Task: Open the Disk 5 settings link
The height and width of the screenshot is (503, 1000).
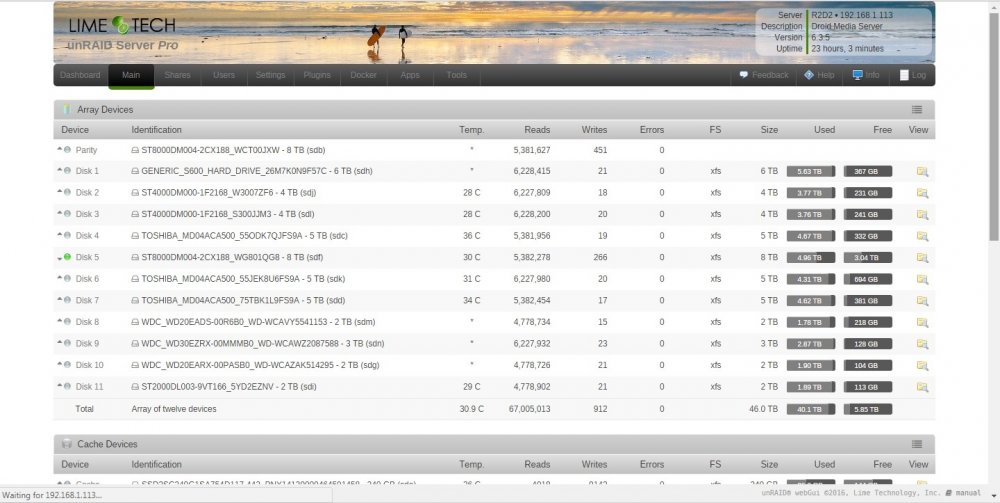Action: (x=87, y=258)
